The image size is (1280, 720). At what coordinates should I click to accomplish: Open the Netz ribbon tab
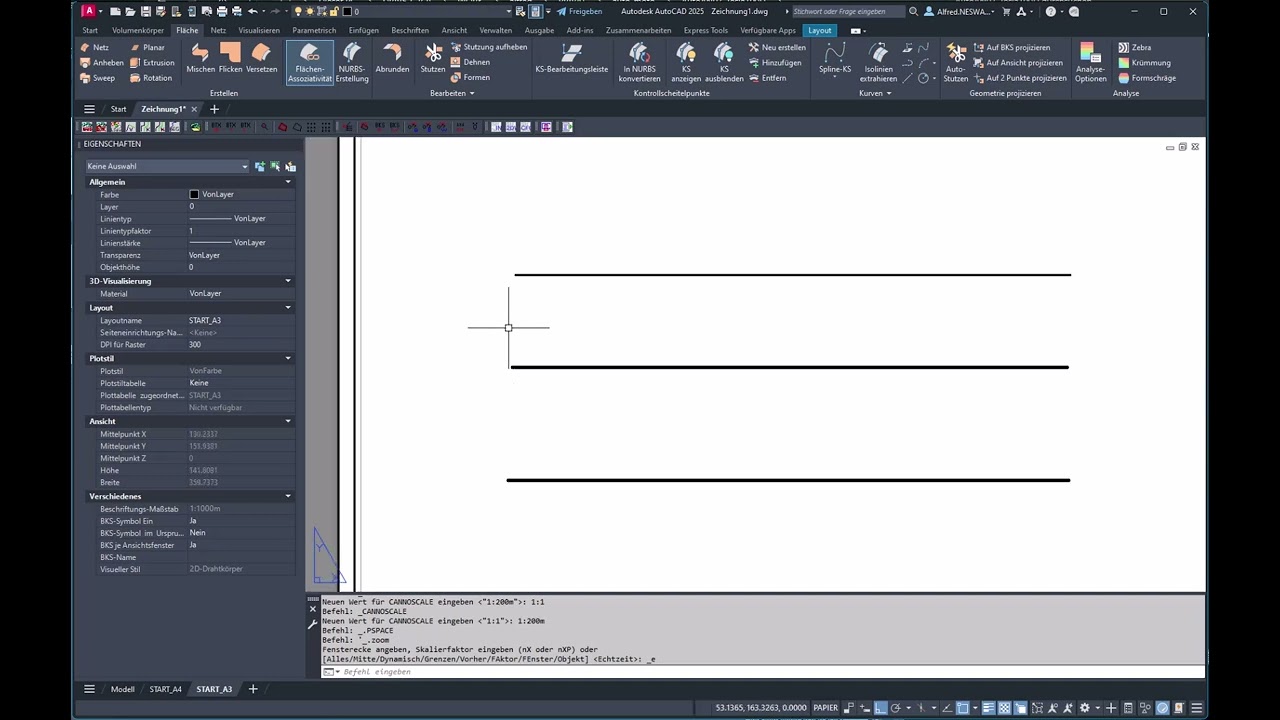tap(218, 30)
